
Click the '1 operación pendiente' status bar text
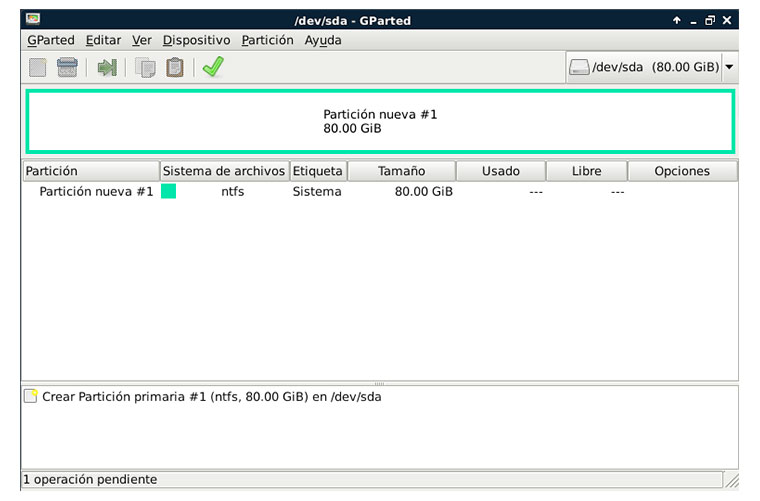(90, 479)
